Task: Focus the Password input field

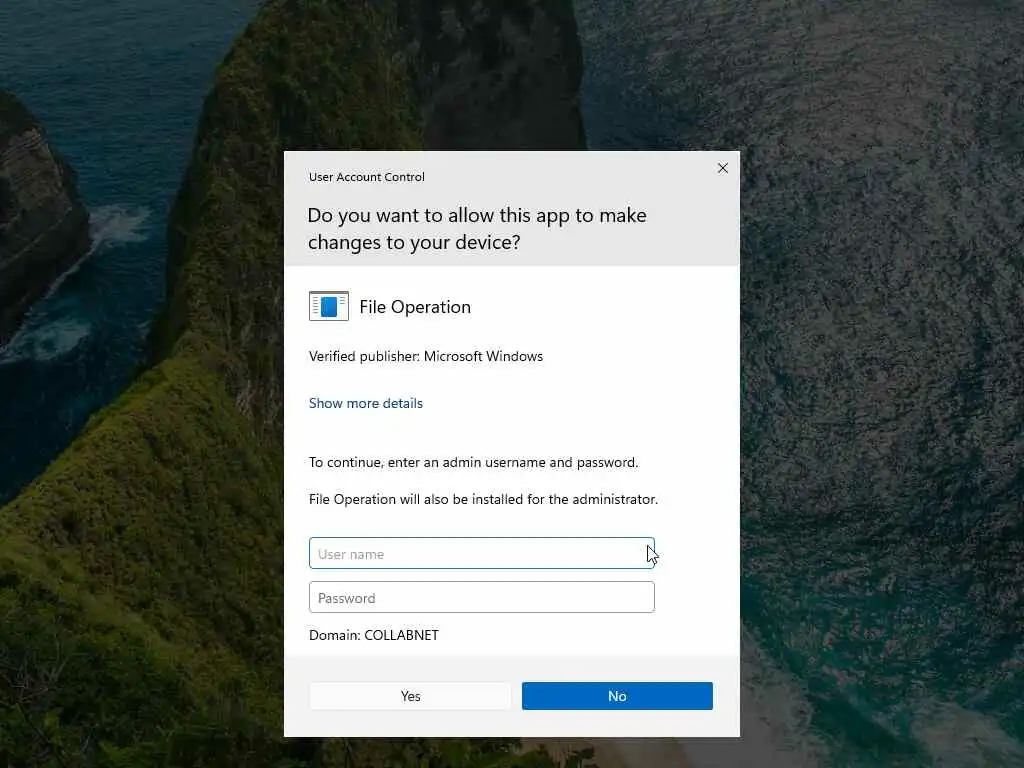Action: (x=482, y=598)
